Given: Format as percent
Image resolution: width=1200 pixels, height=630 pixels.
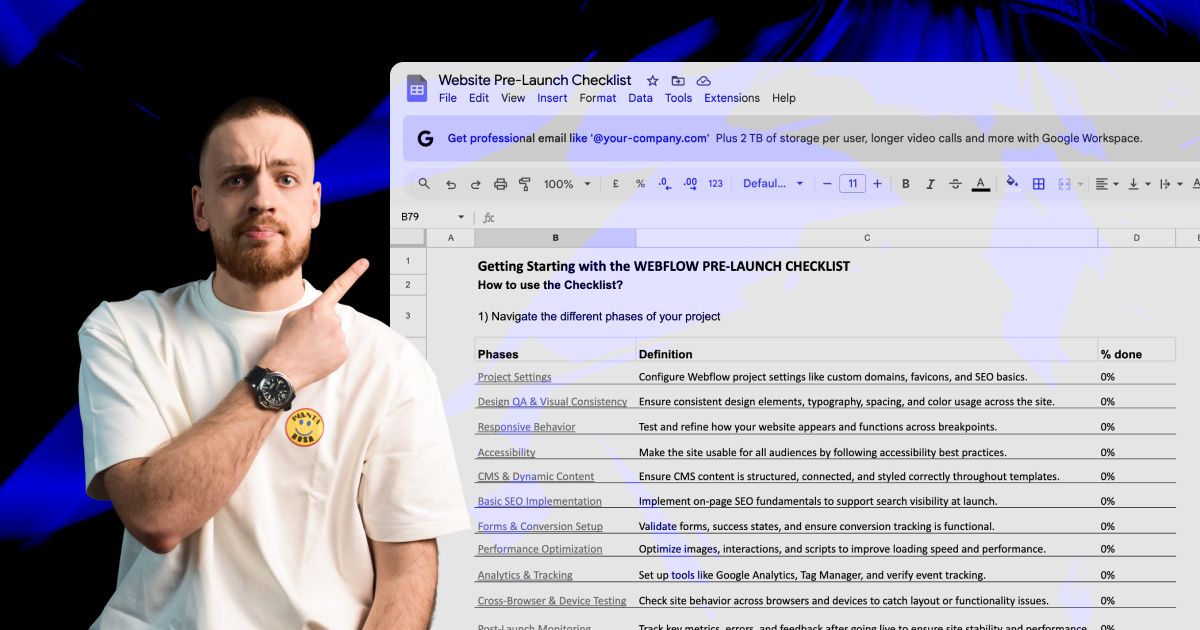Looking at the screenshot, I should point(640,184).
